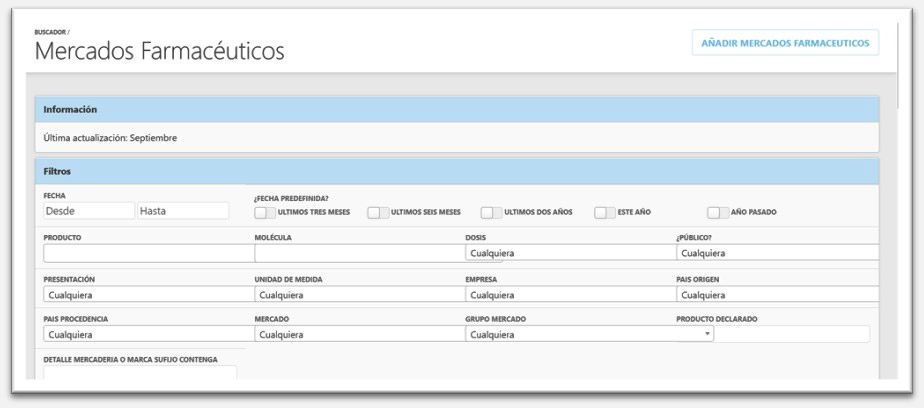
Task: Click the Añadir Mercados Farmaceuticos button
Action: 785,42
